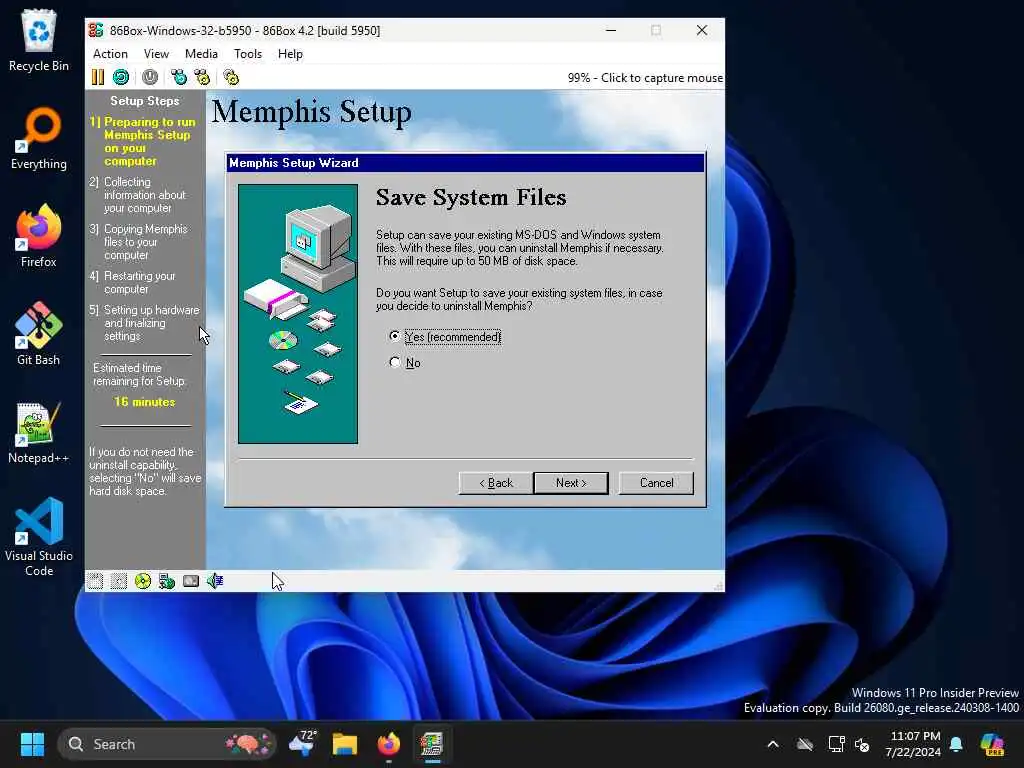Click the 86Box window title bar text
The width and height of the screenshot is (1024, 768).
point(245,31)
